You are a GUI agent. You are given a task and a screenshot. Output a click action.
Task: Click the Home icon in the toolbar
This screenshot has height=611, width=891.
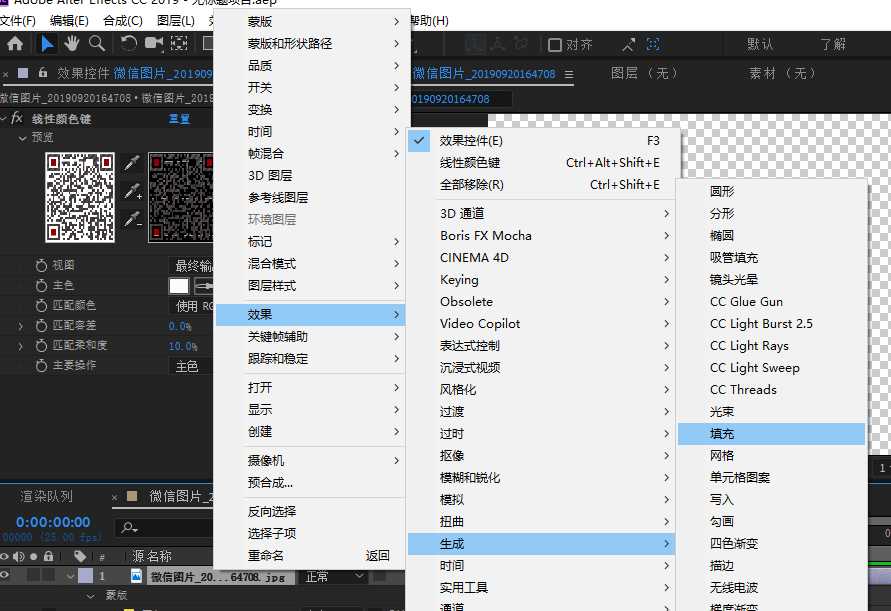(15, 44)
